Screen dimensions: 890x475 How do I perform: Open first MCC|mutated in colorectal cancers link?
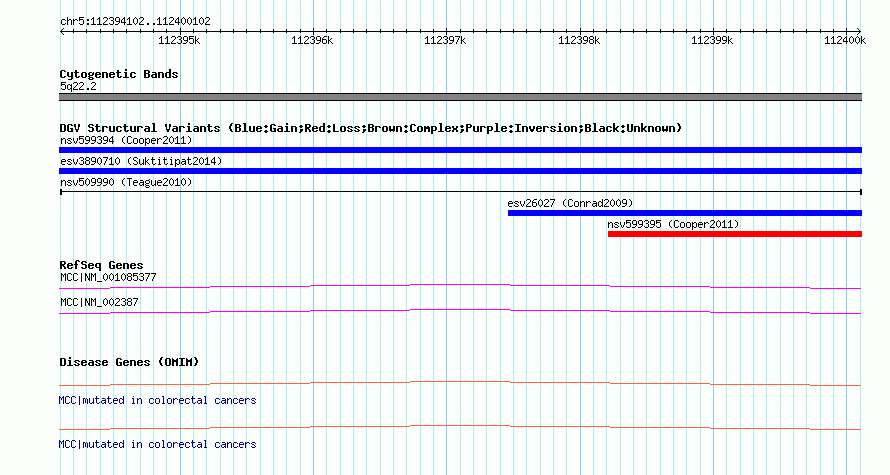pos(157,400)
